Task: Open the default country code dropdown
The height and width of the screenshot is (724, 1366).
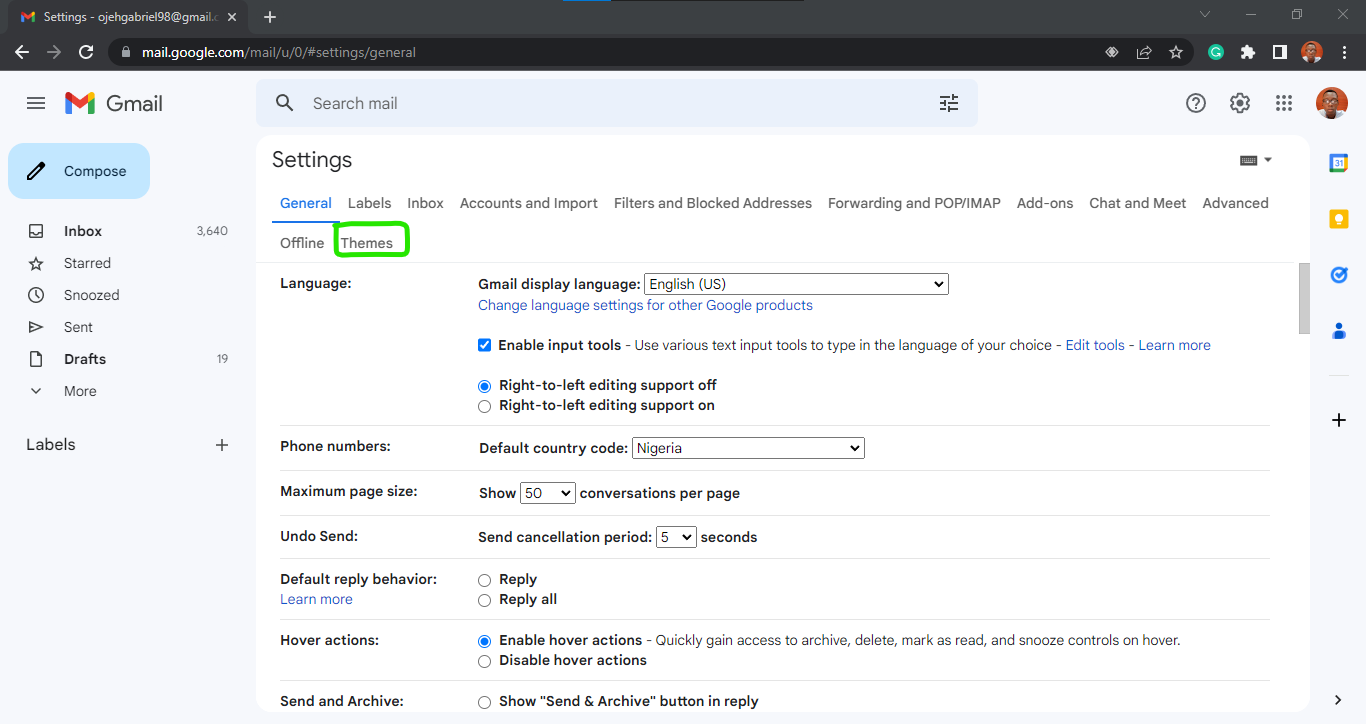Action: click(747, 447)
